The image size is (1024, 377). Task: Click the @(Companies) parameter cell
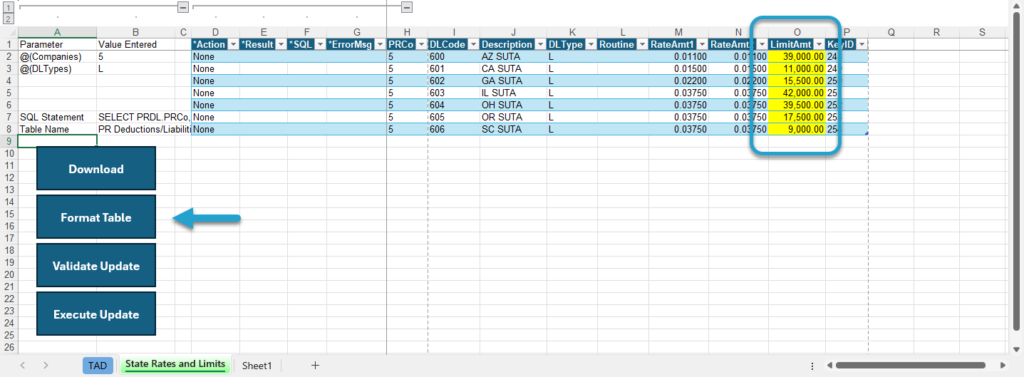click(x=57, y=57)
